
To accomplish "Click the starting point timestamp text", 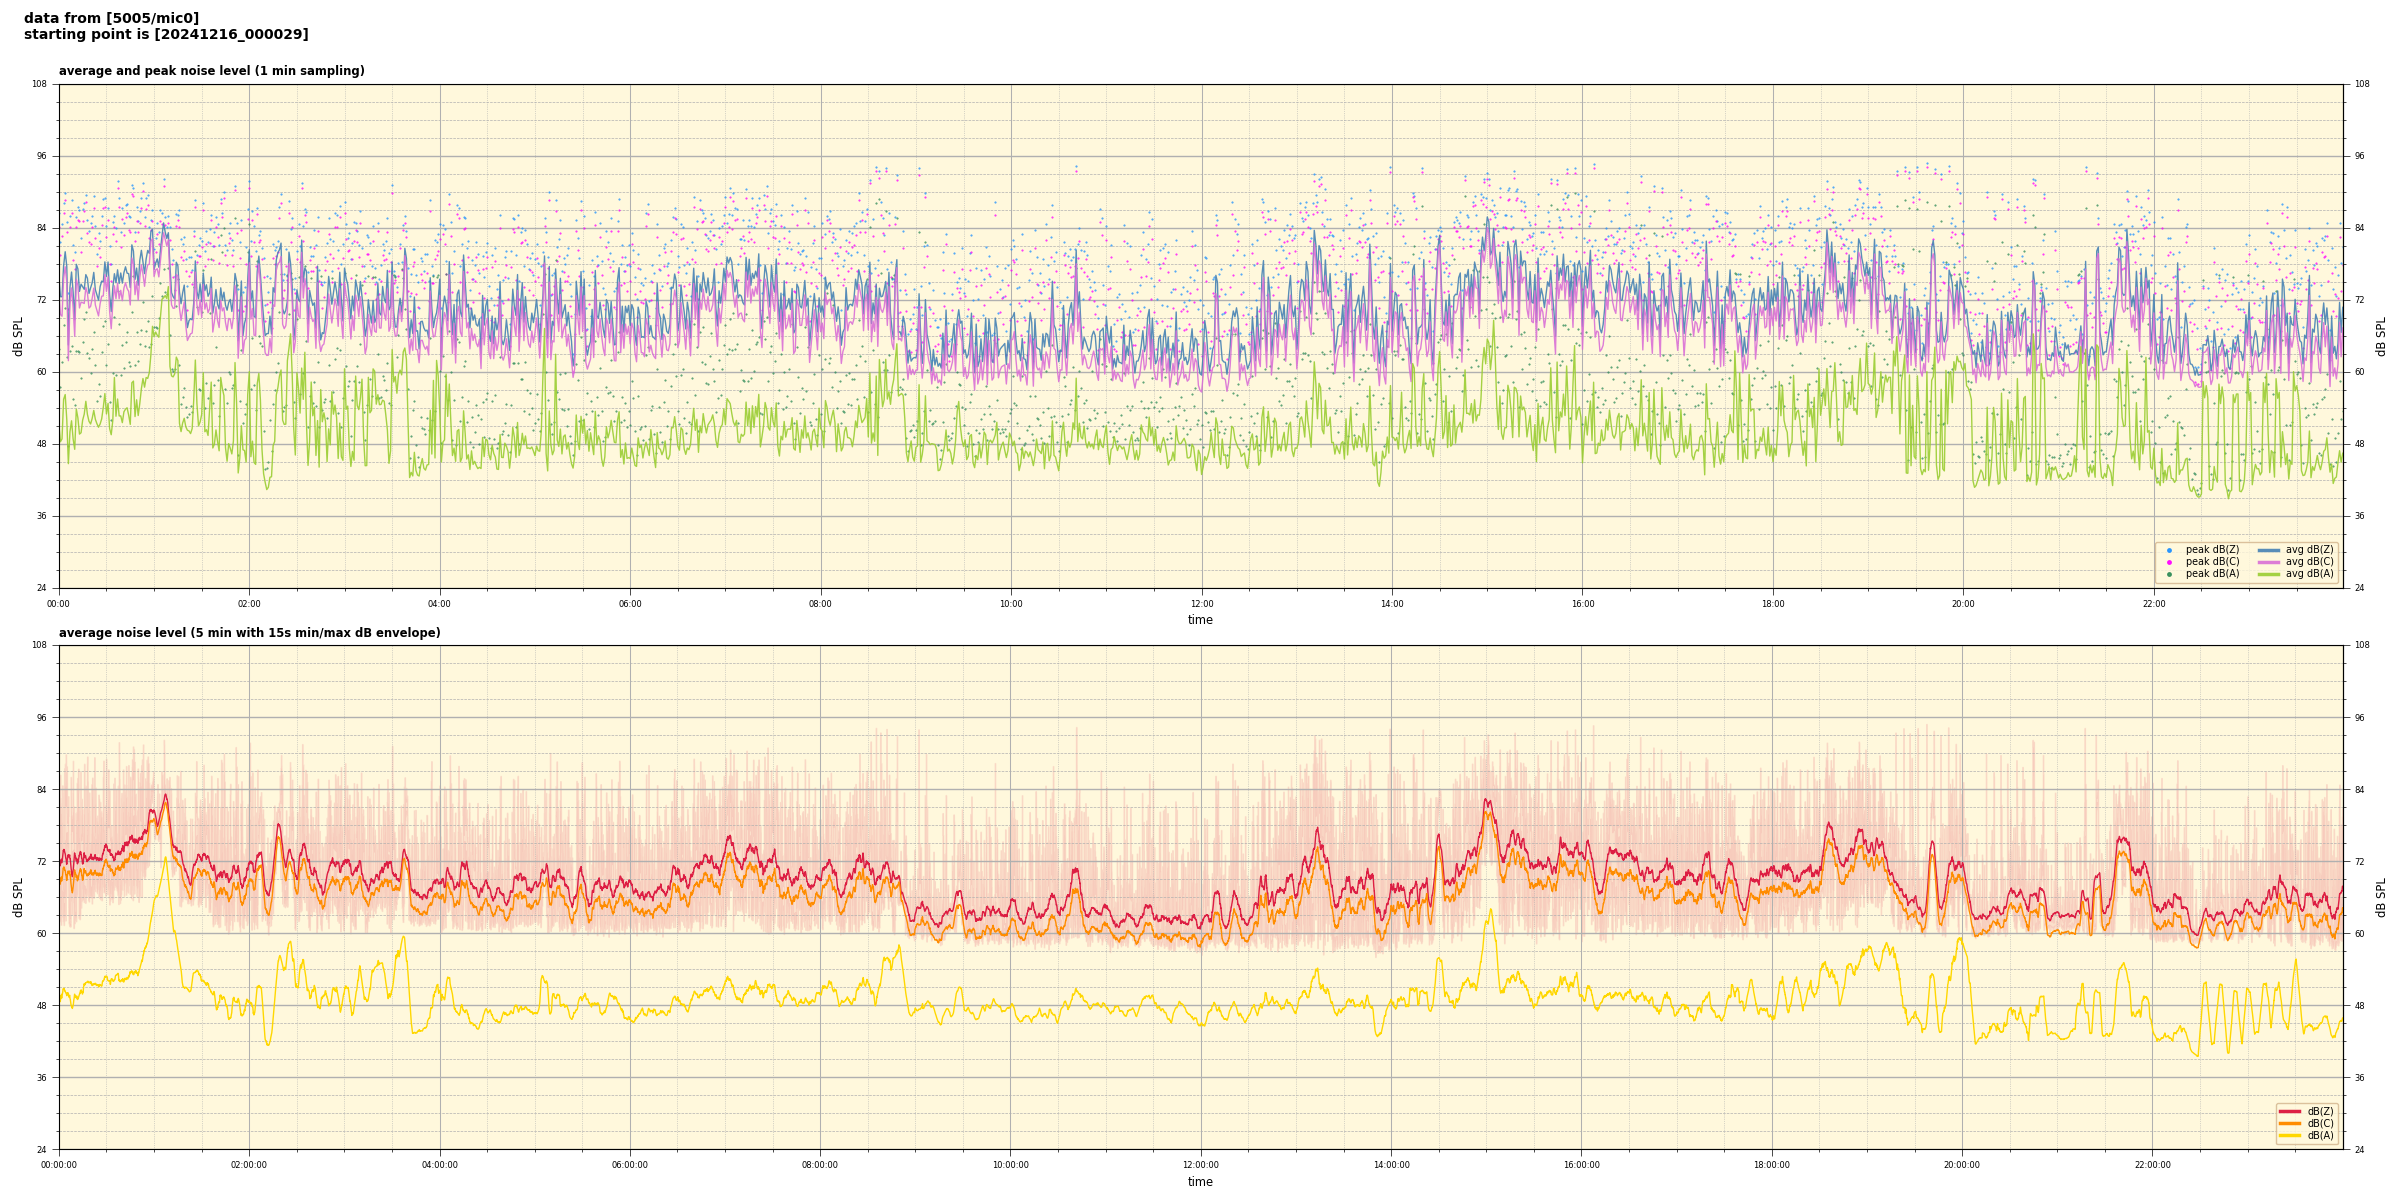I will click(166, 35).
